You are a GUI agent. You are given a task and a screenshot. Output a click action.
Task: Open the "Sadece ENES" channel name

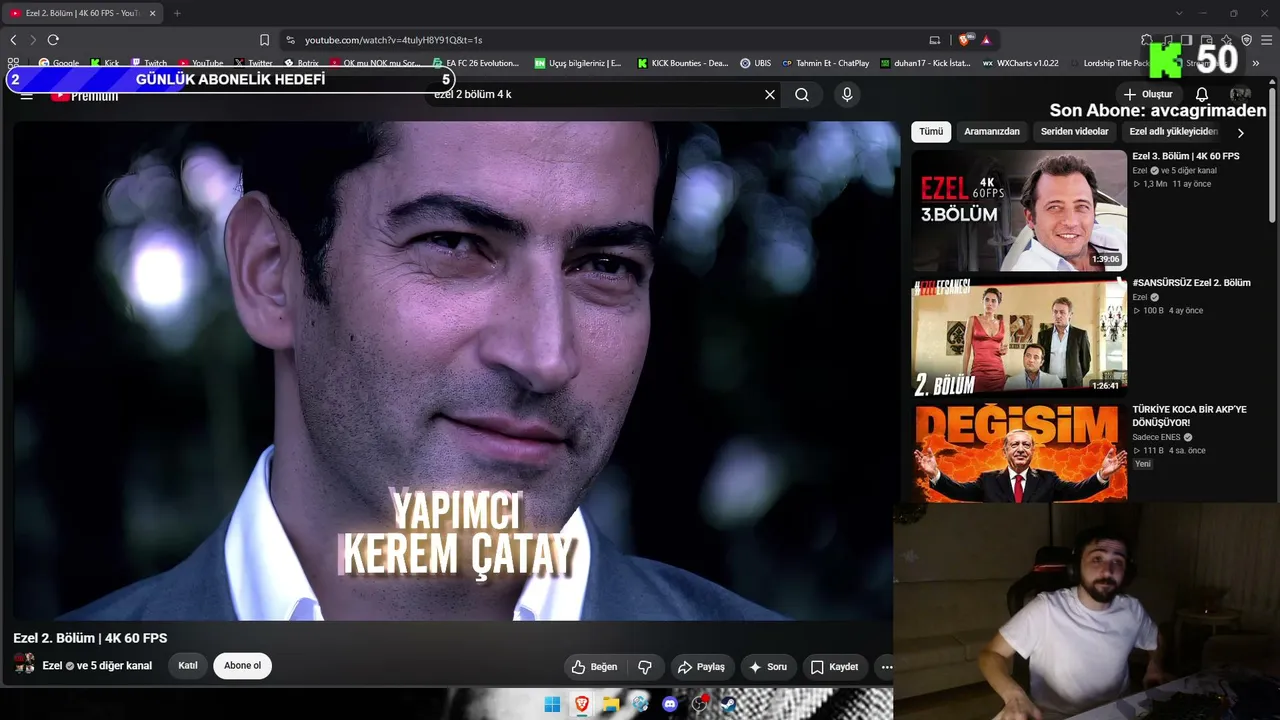point(1158,437)
